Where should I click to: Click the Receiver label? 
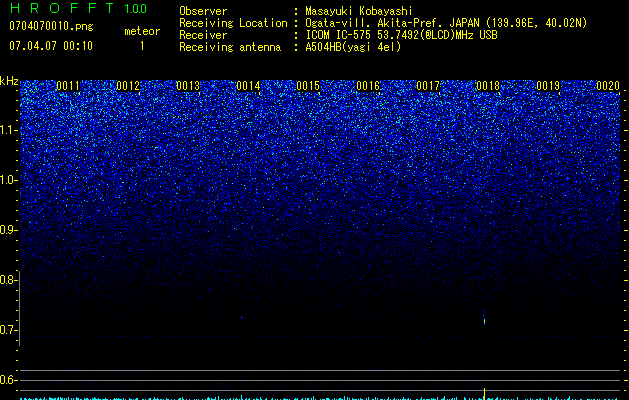pos(203,35)
